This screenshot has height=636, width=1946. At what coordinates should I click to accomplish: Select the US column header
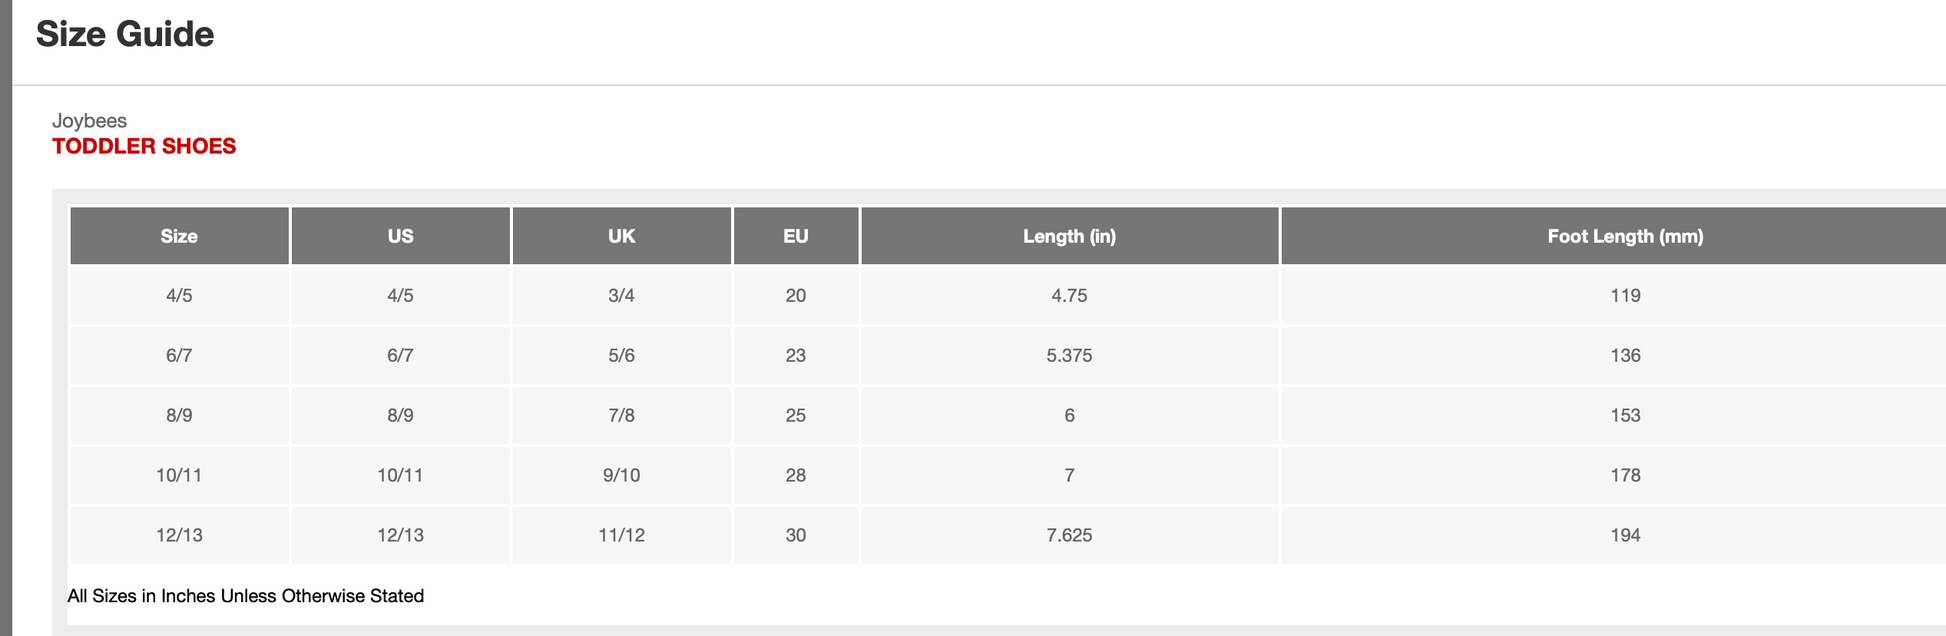pos(400,236)
